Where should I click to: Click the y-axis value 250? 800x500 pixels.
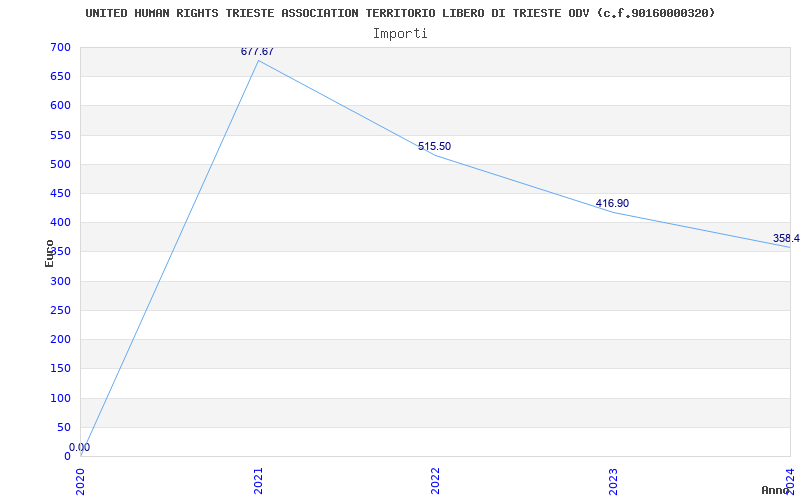pyautogui.click(x=61, y=310)
